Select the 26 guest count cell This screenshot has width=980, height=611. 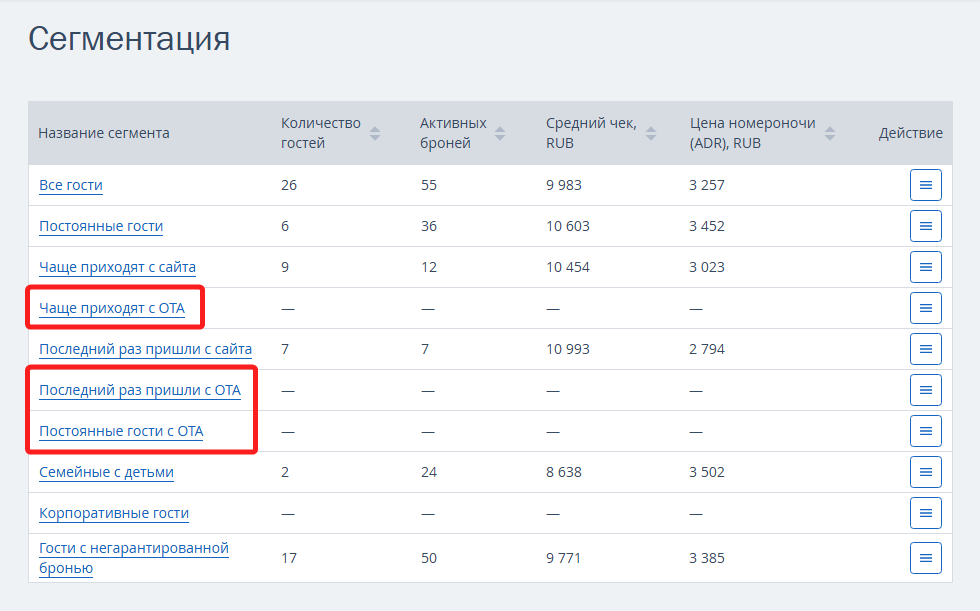[289, 185]
